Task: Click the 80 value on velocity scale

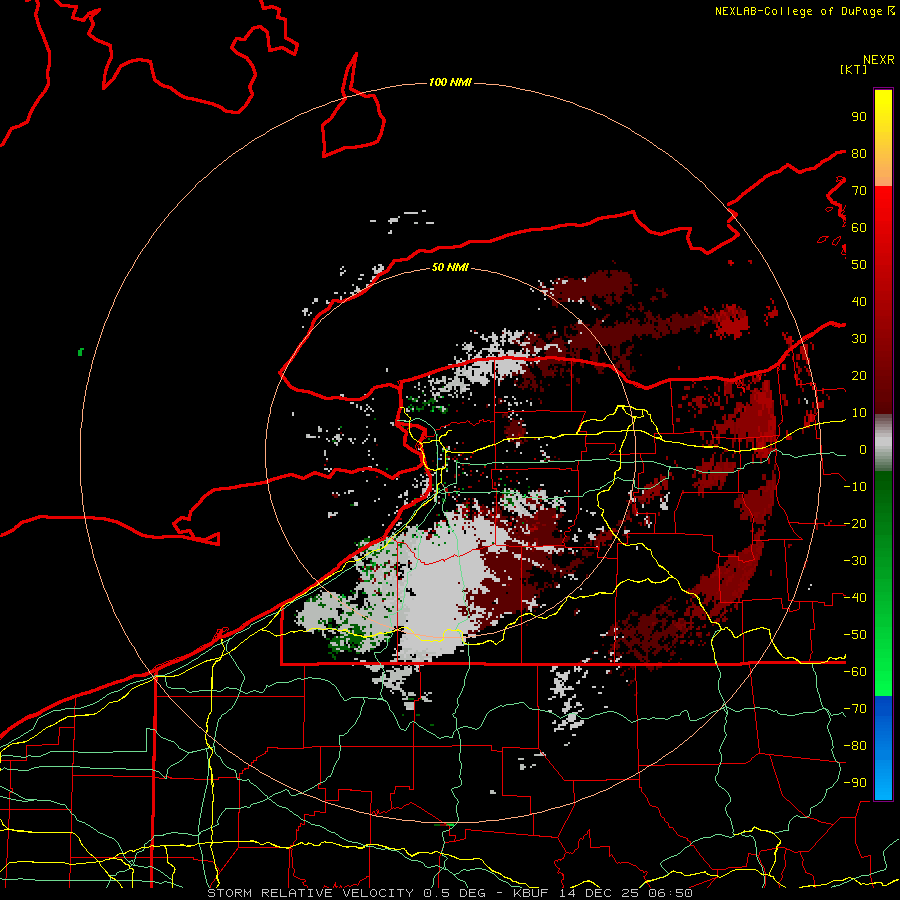Action: [859, 153]
